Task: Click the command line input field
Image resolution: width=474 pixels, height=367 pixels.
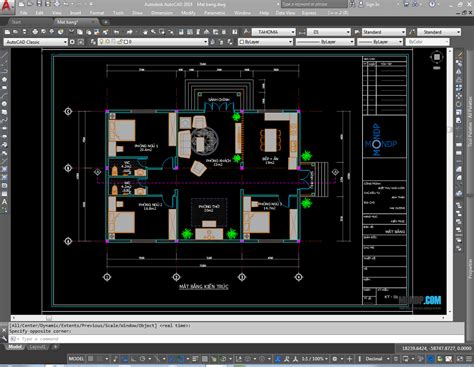Action: click(237, 339)
